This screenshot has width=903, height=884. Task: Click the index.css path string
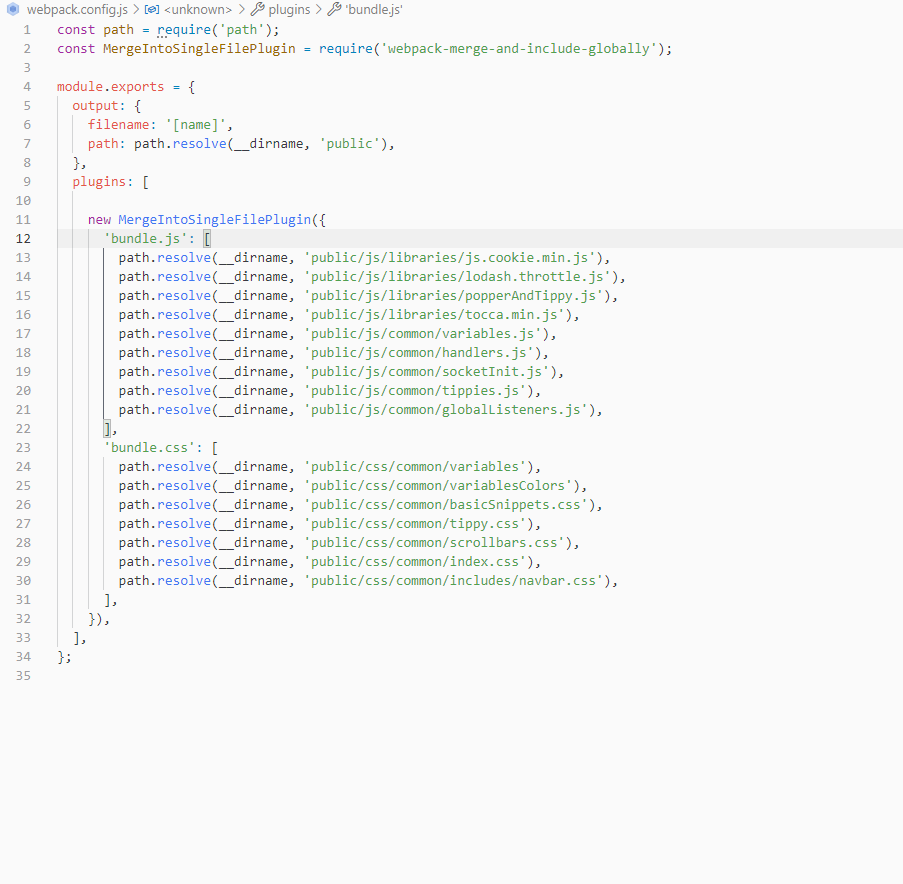pyautogui.click(x=415, y=562)
